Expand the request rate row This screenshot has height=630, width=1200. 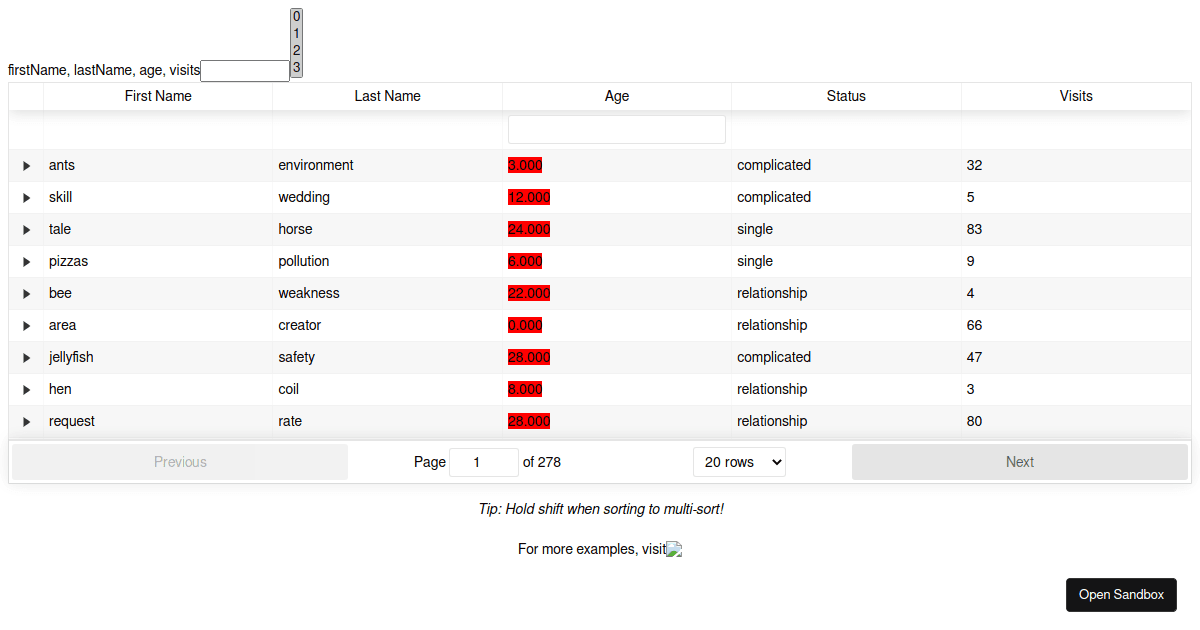pyautogui.click(x=27, y=422)
